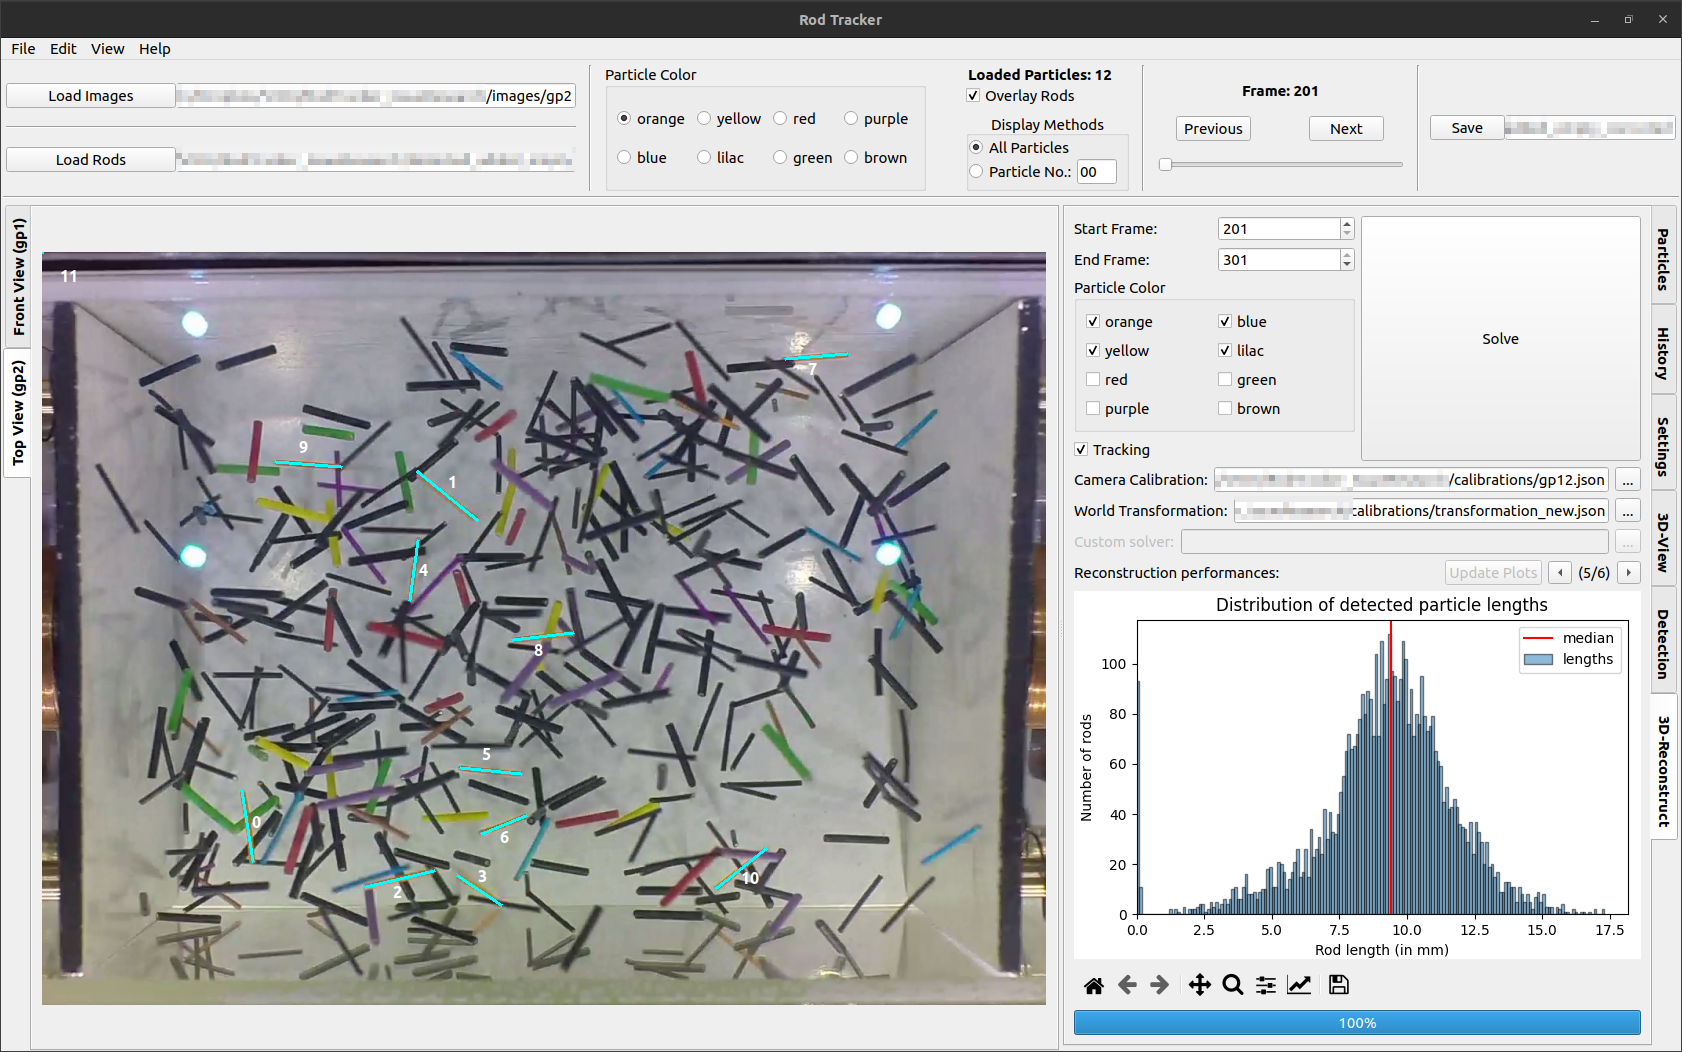
Task: Go back to previous plot view
Action: pyautogui.click(x=1127, y=986)
